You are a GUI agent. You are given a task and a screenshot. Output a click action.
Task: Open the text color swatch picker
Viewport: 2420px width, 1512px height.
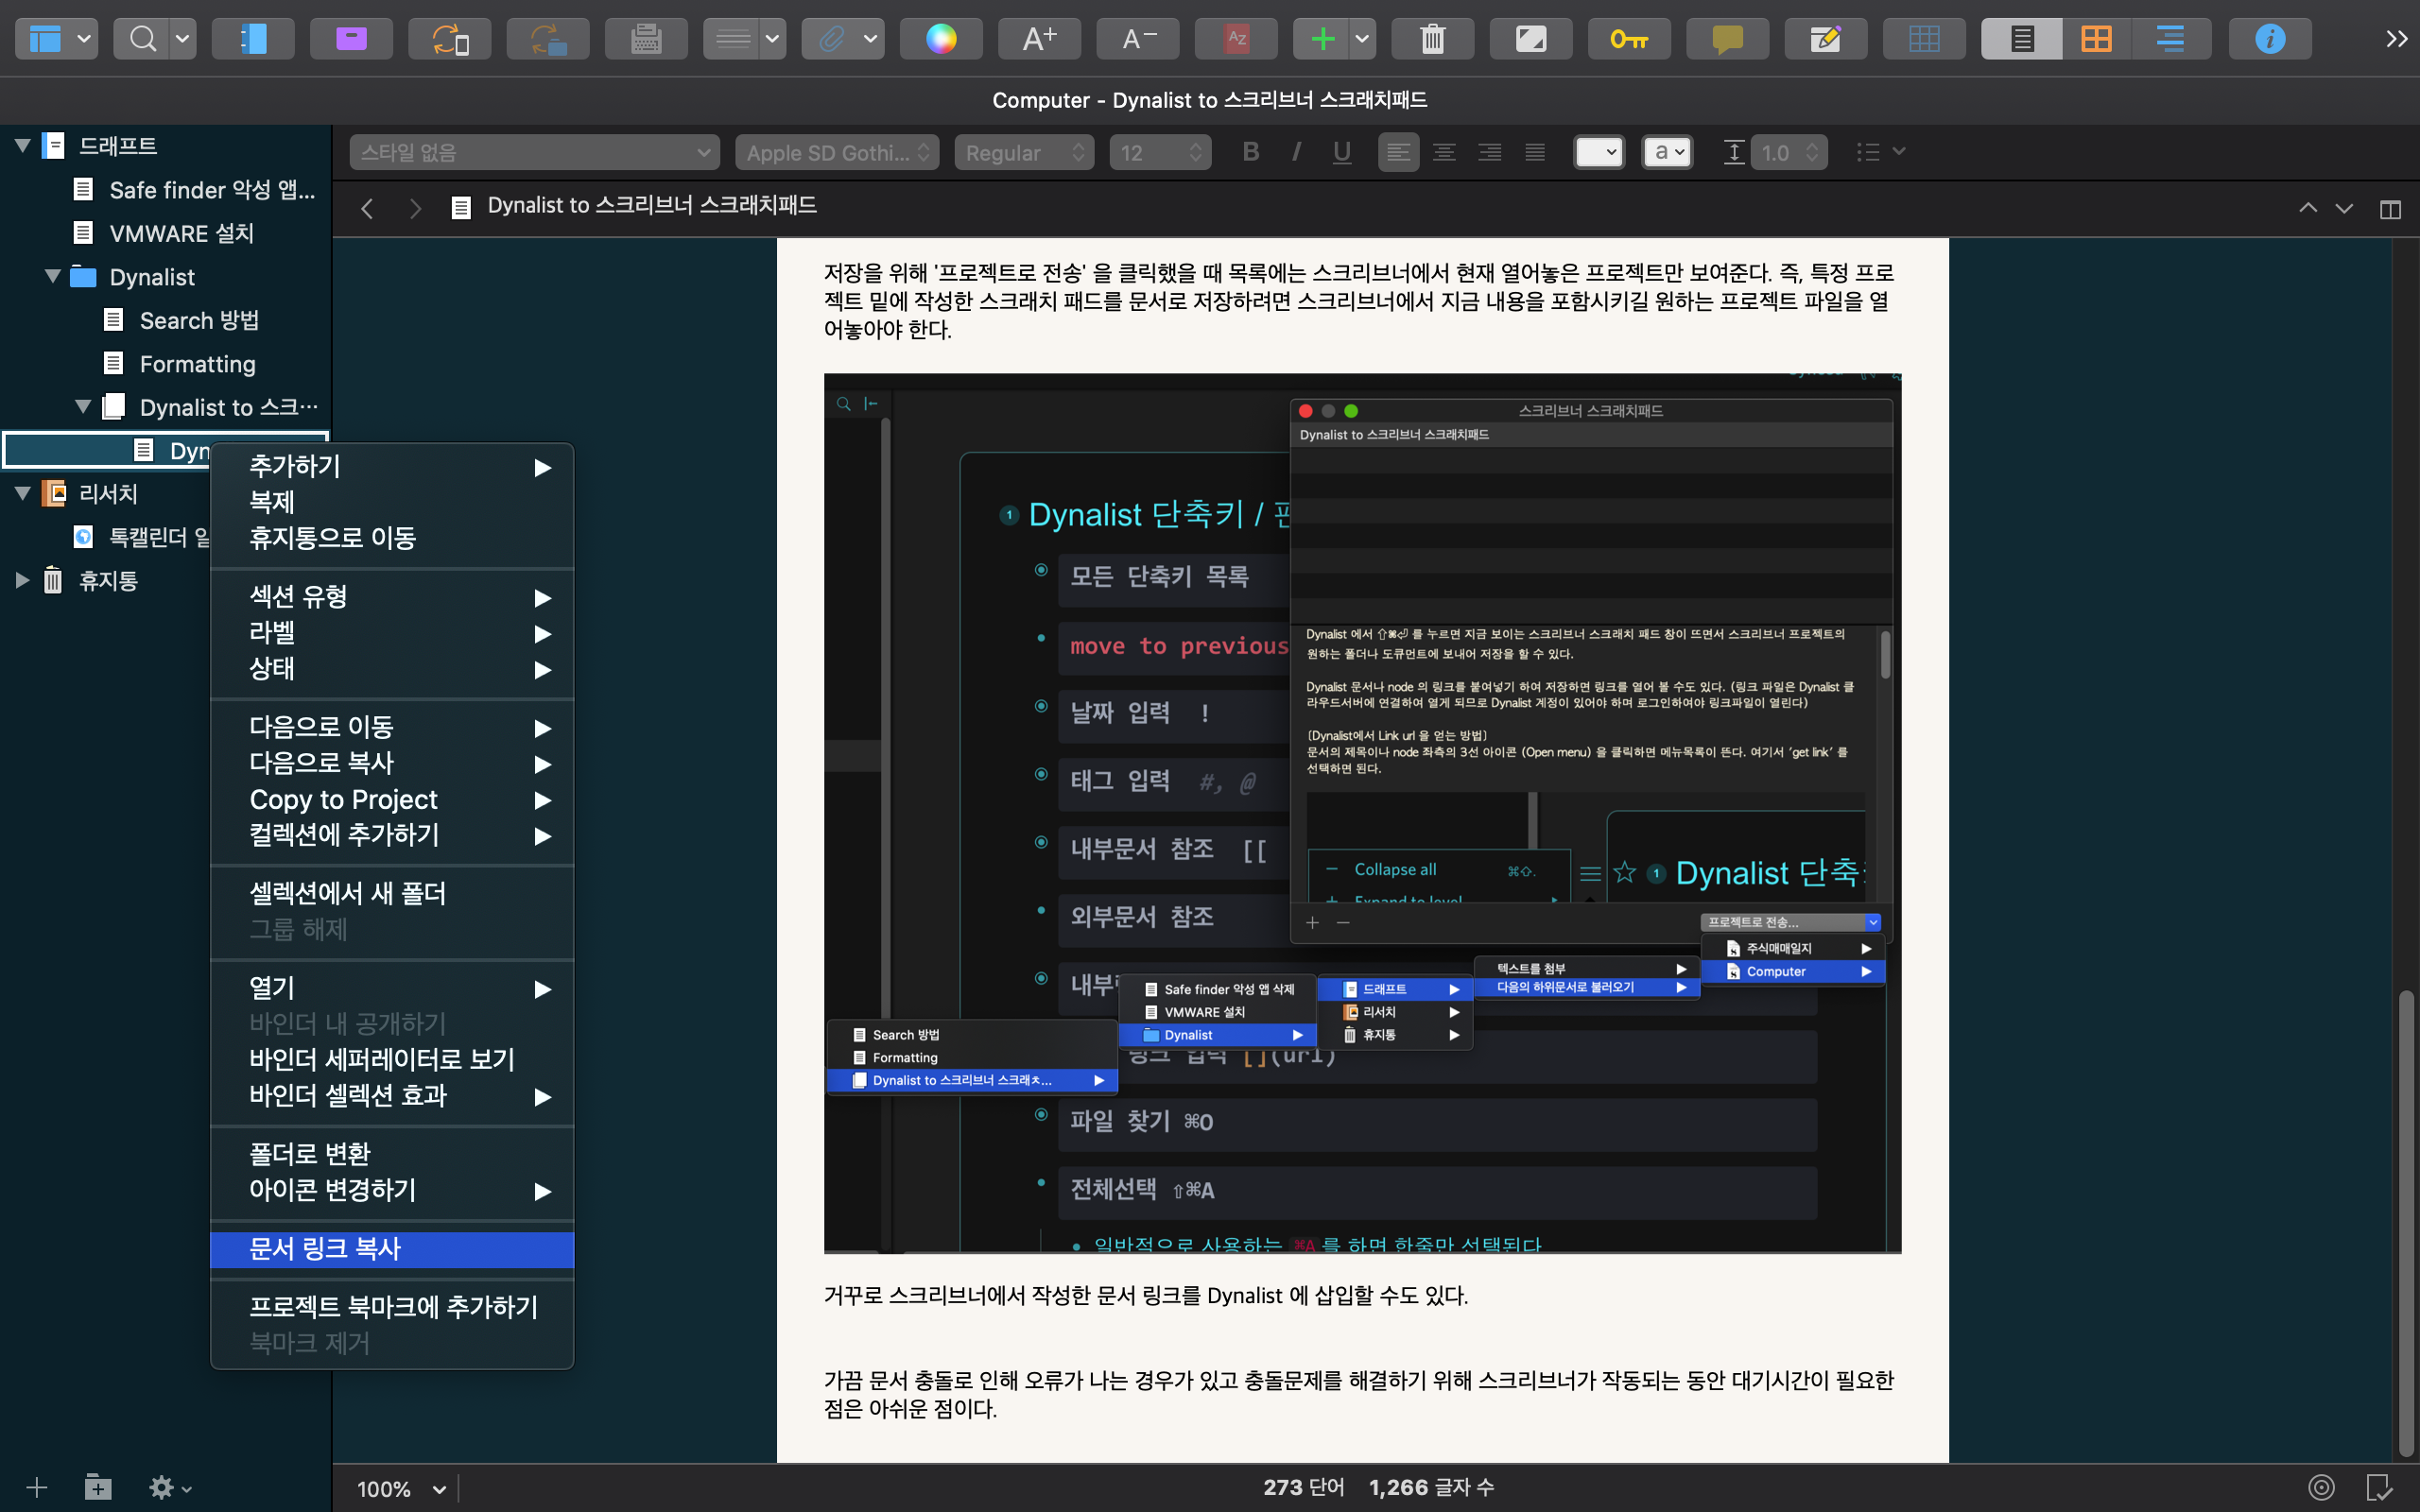tap(1598, 152)
